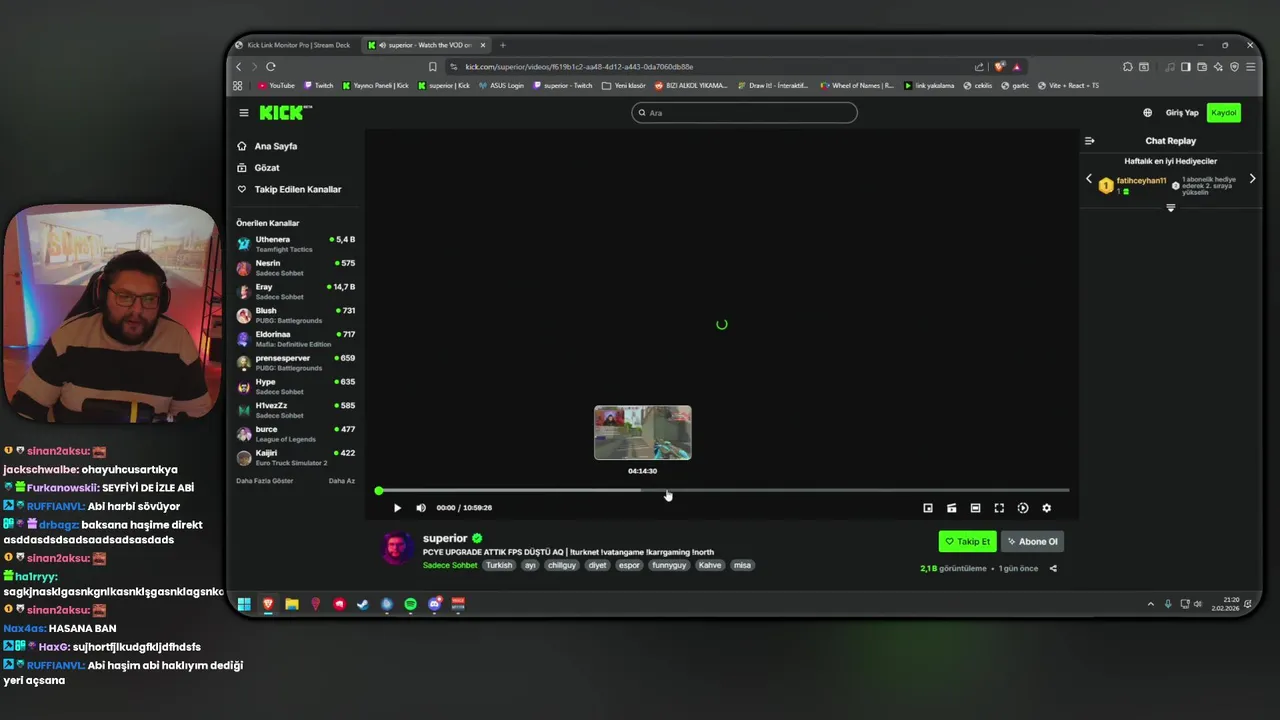Collapse the Chat Replay panel
This screenshot has width=1280, height=720.
[1090, 141]
